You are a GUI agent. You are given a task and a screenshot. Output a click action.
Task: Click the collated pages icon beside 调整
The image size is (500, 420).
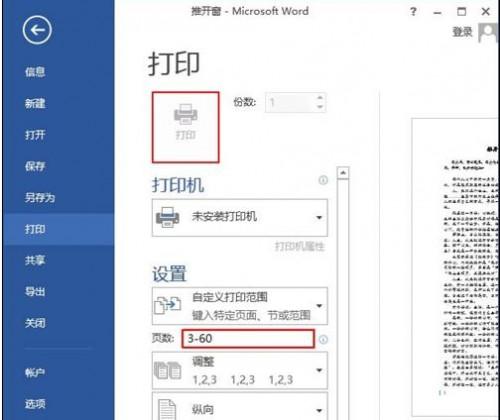(168, 370)
